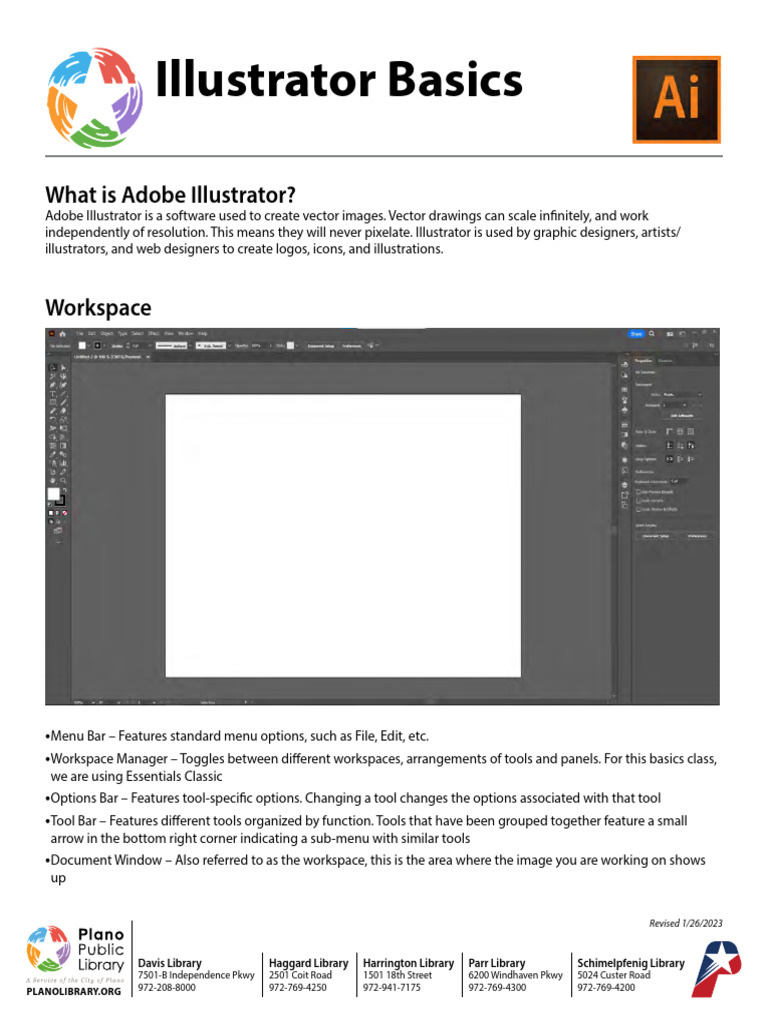Viewport: 768px width, 1024px height.
Task: Click Document Setup under Quick Actions
Action: coord(656,536)
